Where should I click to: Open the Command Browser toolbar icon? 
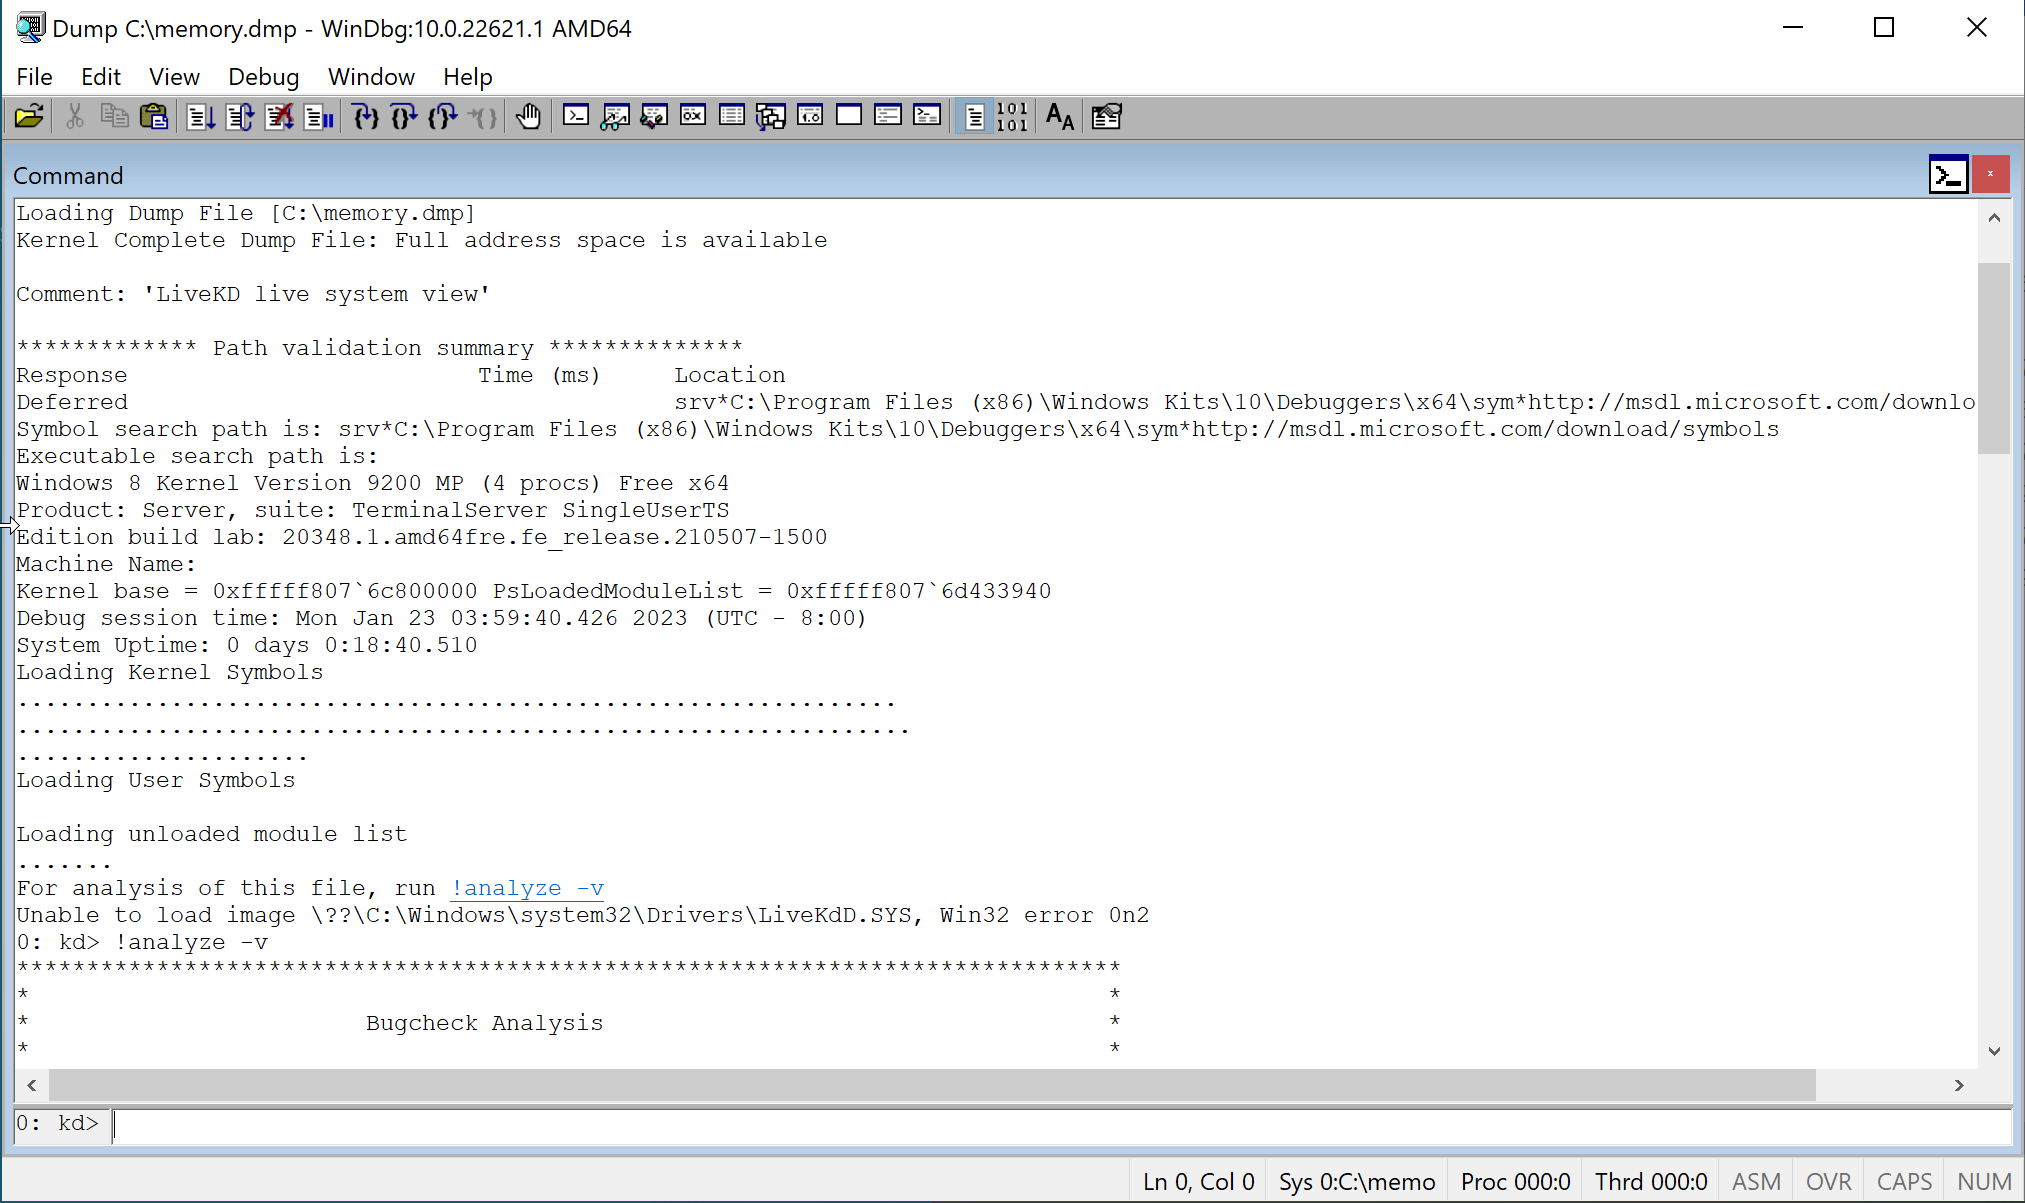tap(927, 117)
